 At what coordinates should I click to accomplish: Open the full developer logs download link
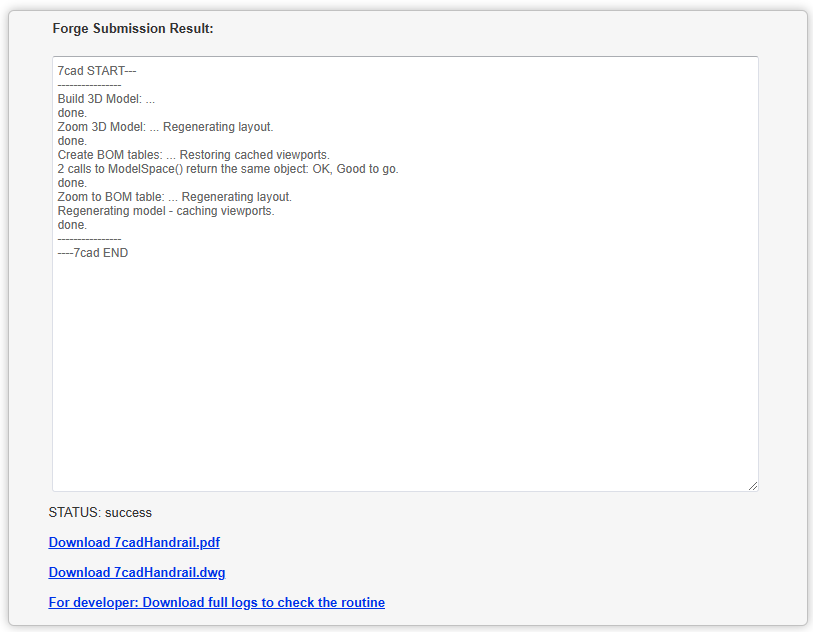point(216,603)
